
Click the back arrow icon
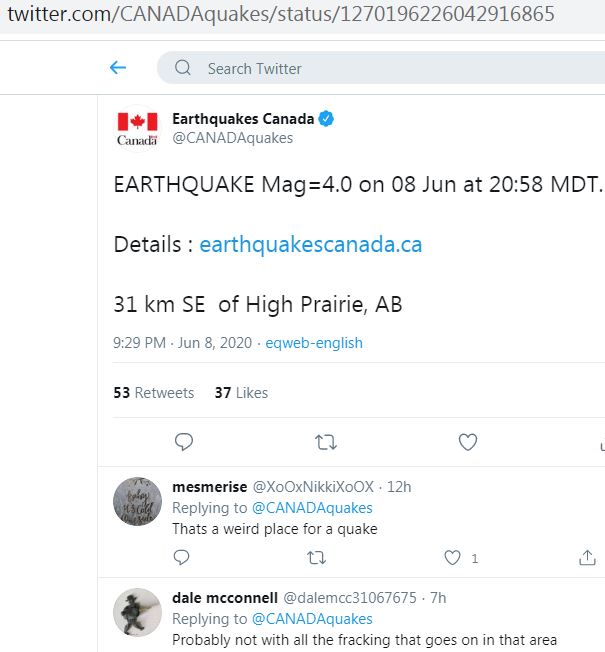click(x=118, y=68)
